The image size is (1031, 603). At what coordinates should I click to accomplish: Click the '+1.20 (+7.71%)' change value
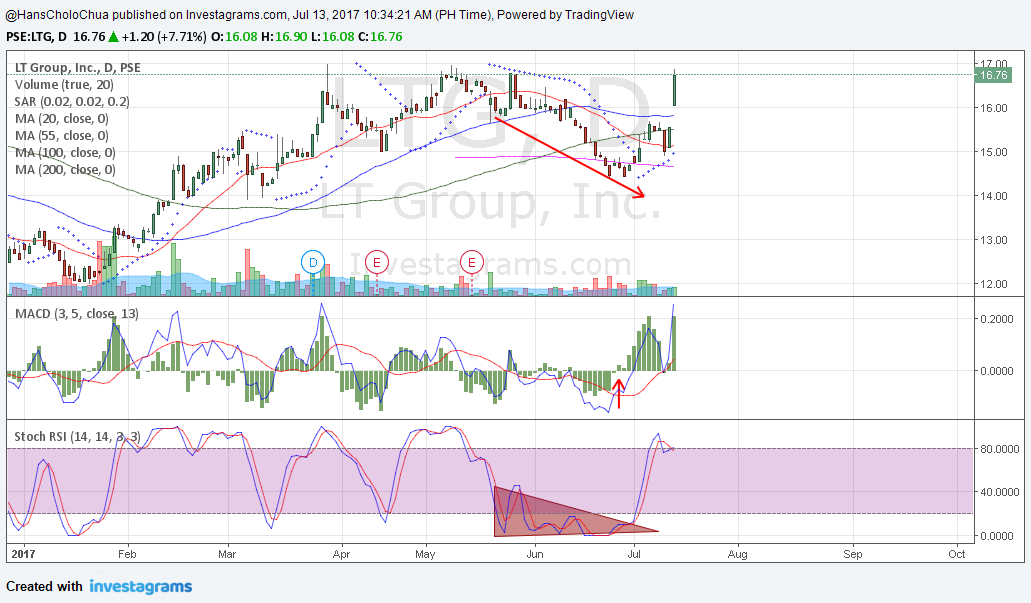coord(164,37)
